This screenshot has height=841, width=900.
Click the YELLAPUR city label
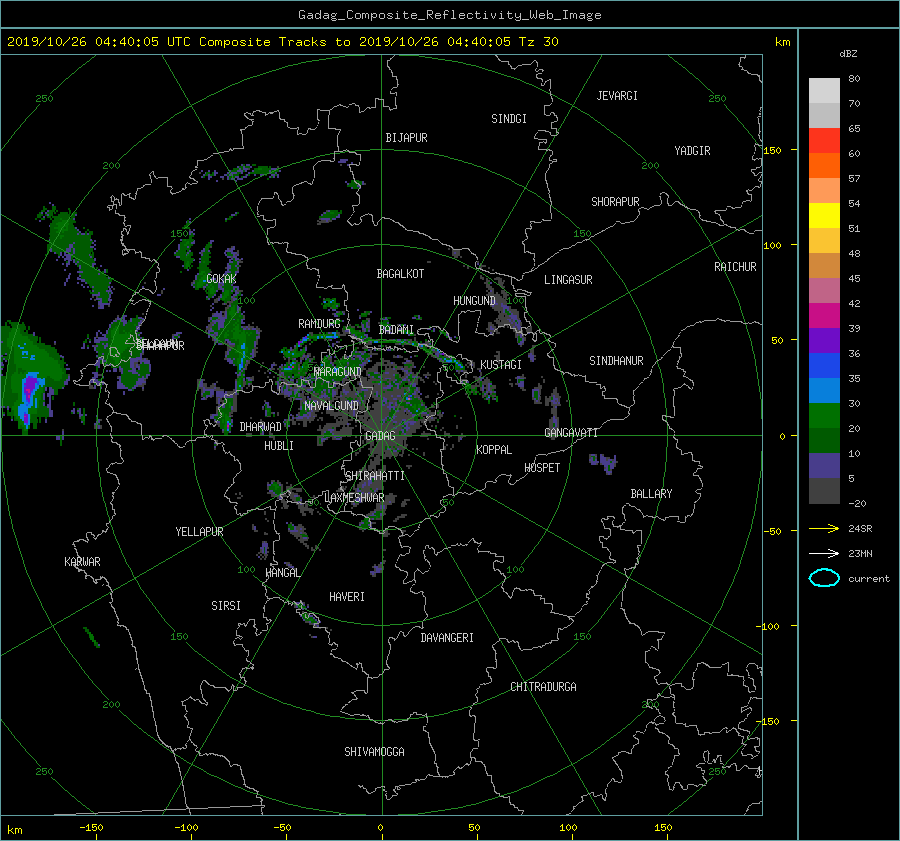point(199,532)
